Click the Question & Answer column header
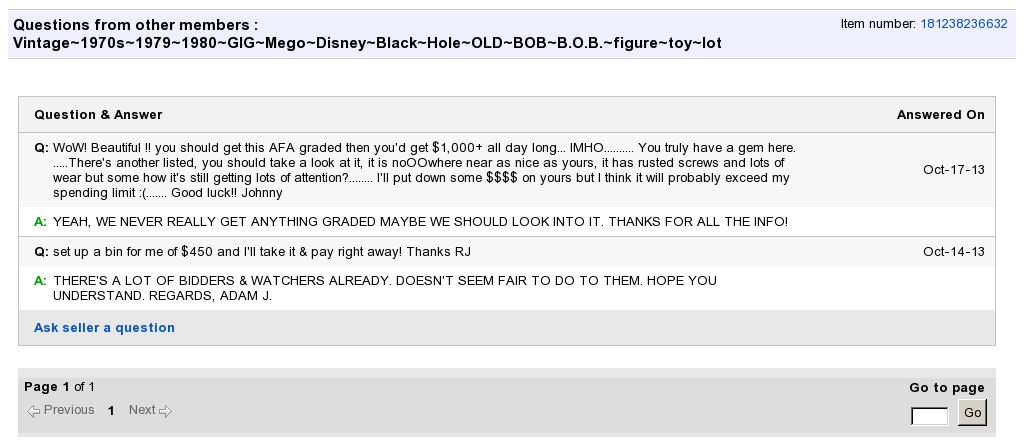Screen dimensions: 1024x447 (x=98, y=115)
